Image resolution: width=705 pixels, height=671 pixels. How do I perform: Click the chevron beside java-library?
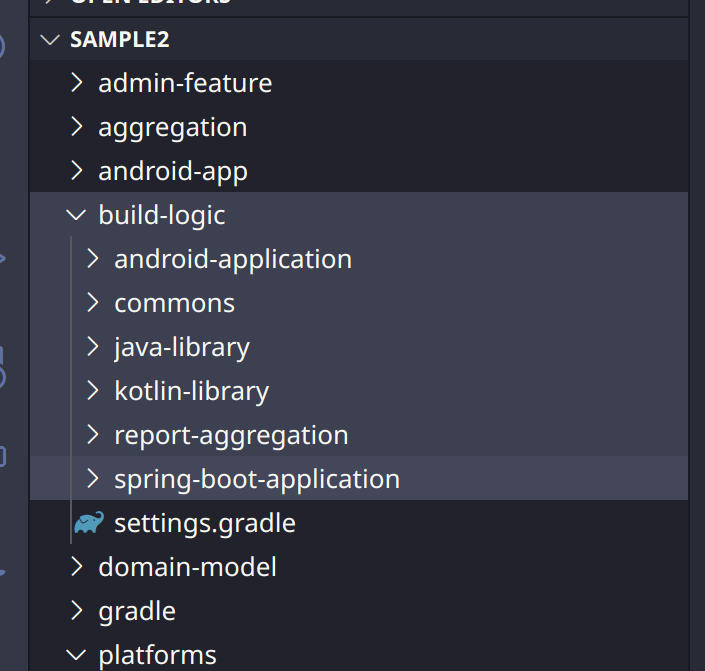(x=93, y=347)
